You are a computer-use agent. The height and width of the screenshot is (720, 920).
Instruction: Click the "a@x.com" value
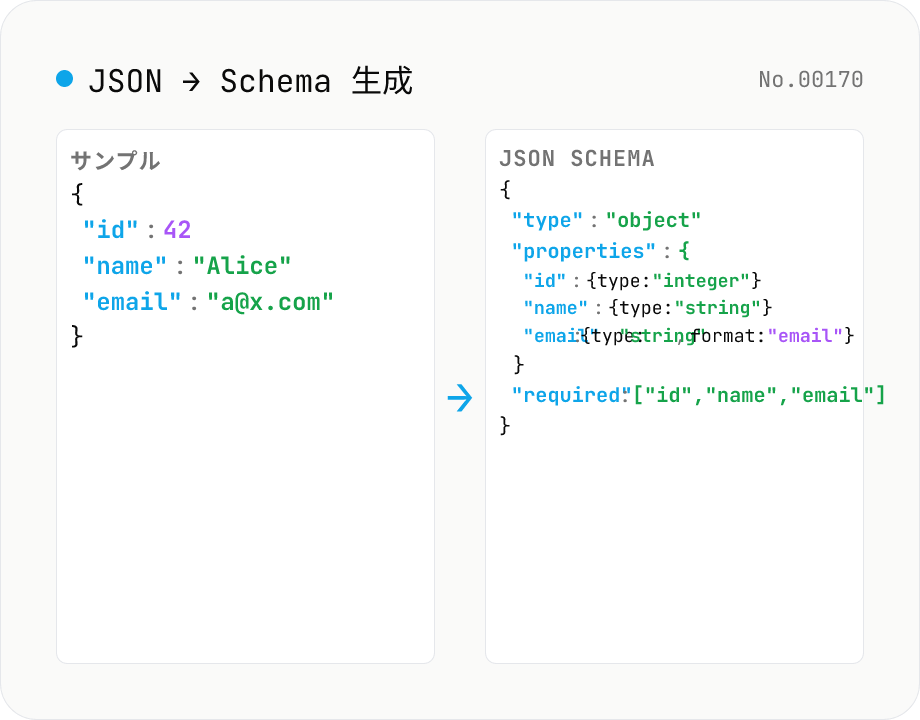[270, 302]
